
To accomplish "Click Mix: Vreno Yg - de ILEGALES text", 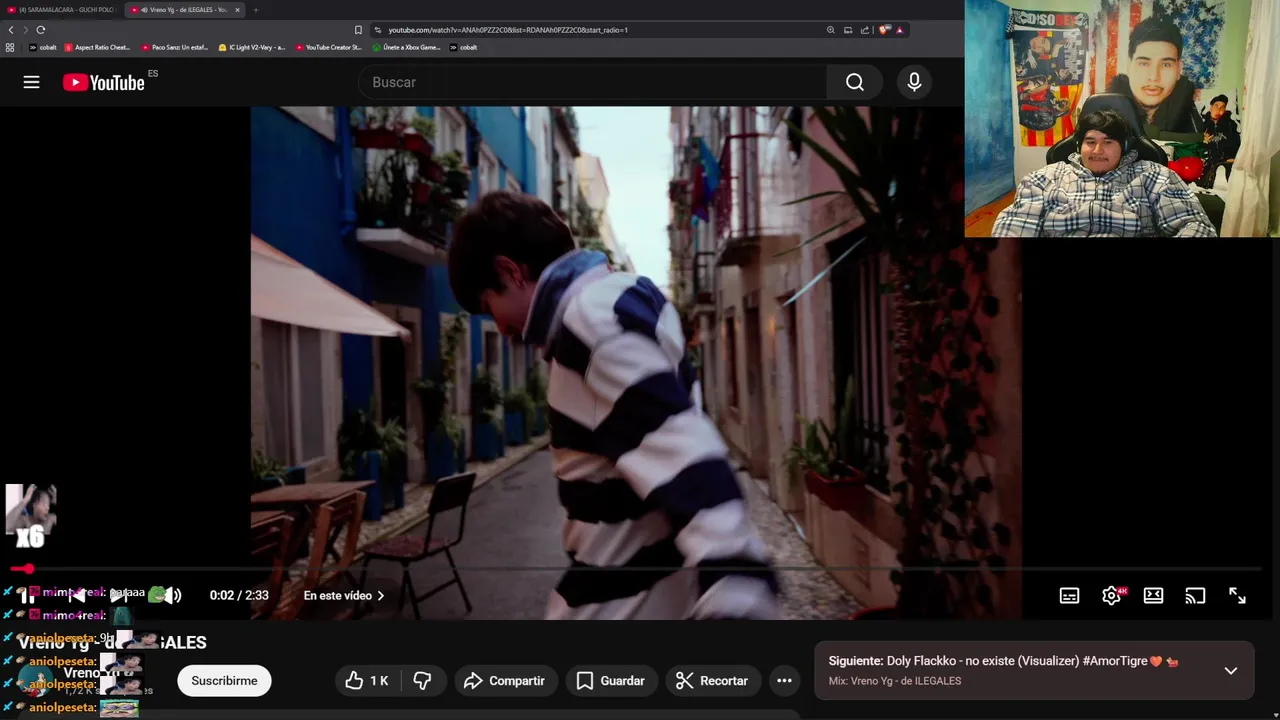I will (x=895, y=681).
